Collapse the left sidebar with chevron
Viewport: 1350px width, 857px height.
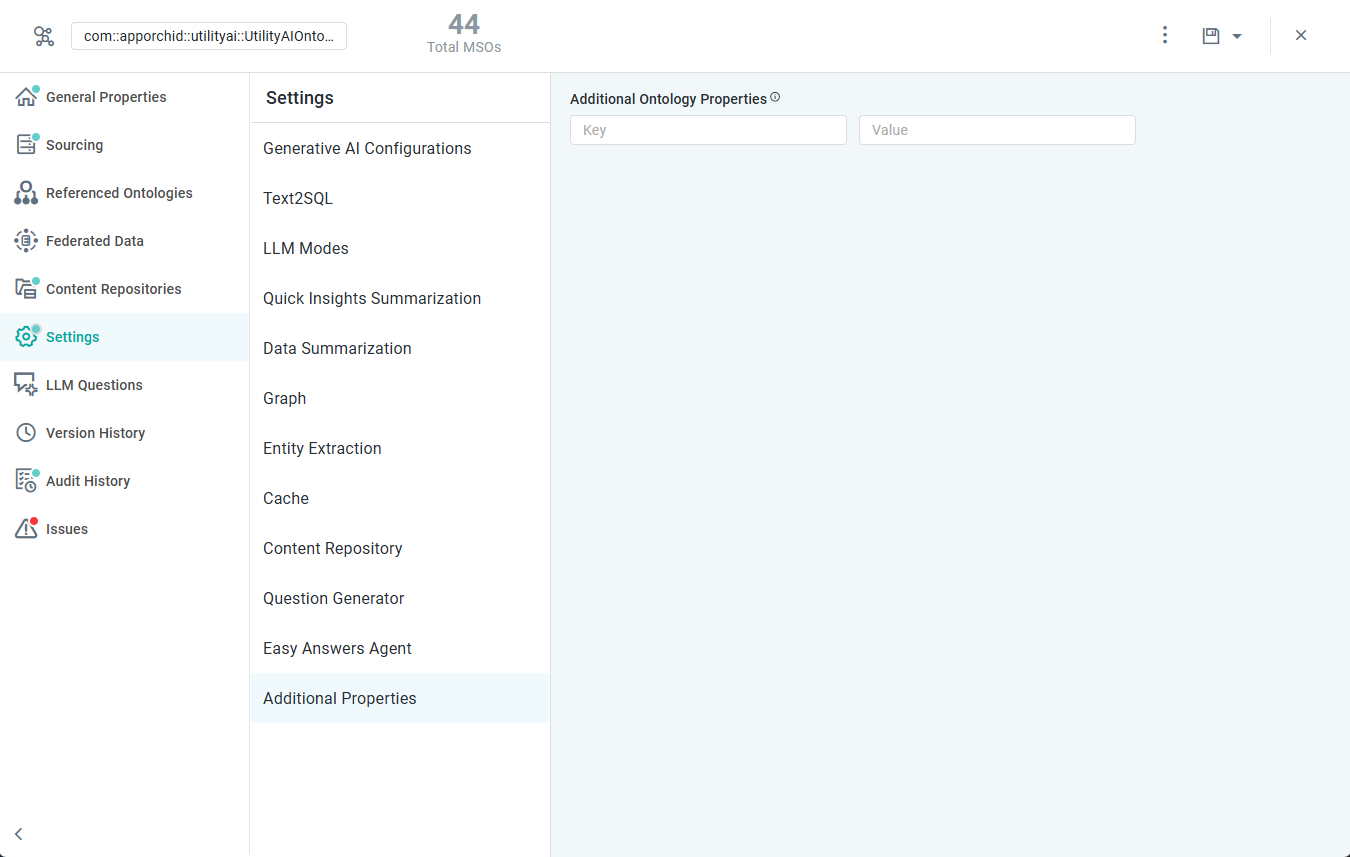point(18,834)
